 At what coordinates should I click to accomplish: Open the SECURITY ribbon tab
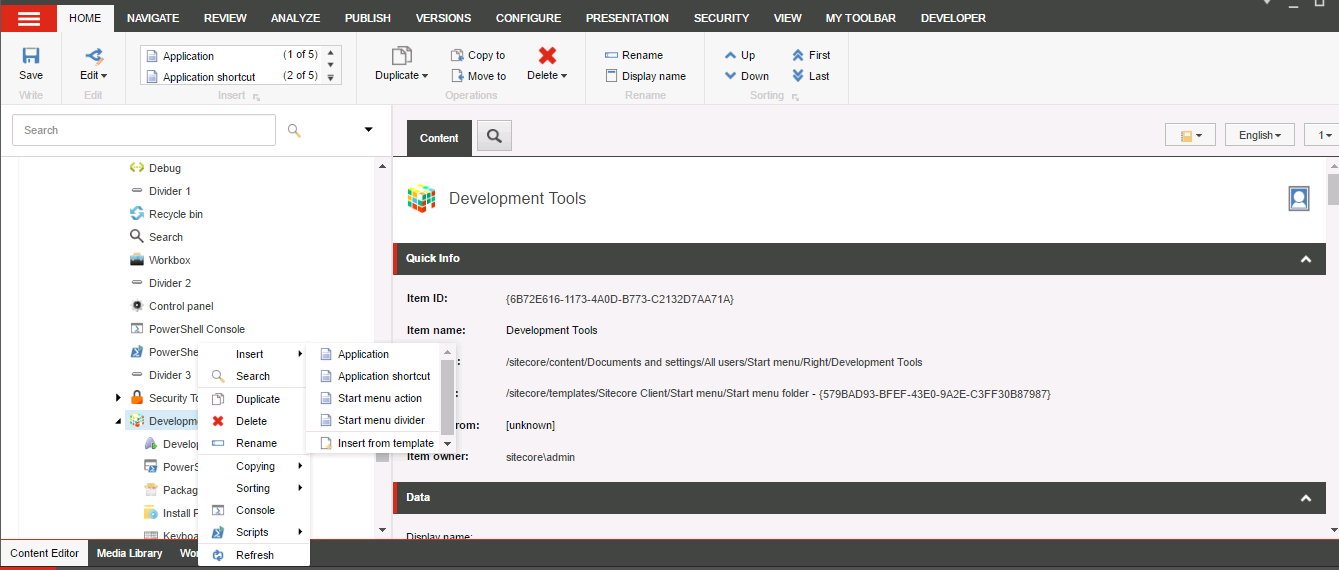[x=721, y=18]
